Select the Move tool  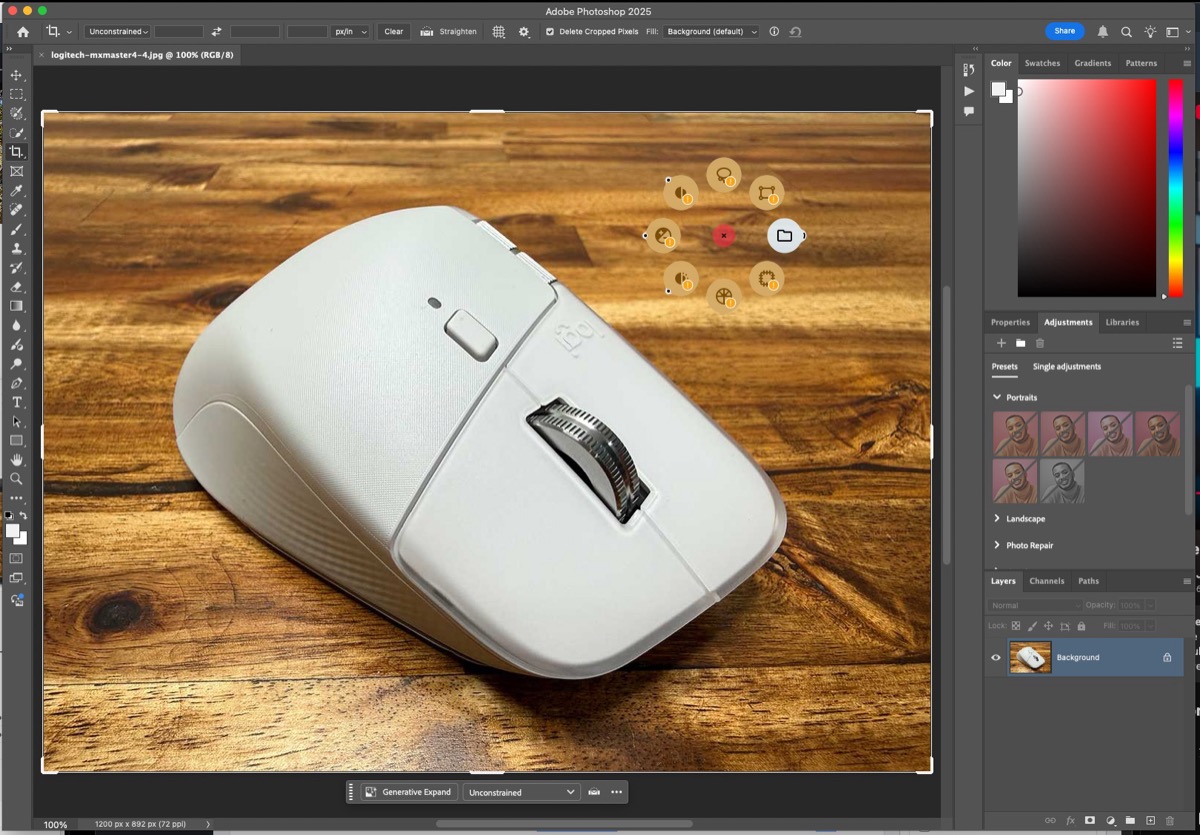click(x=16, y=75)
